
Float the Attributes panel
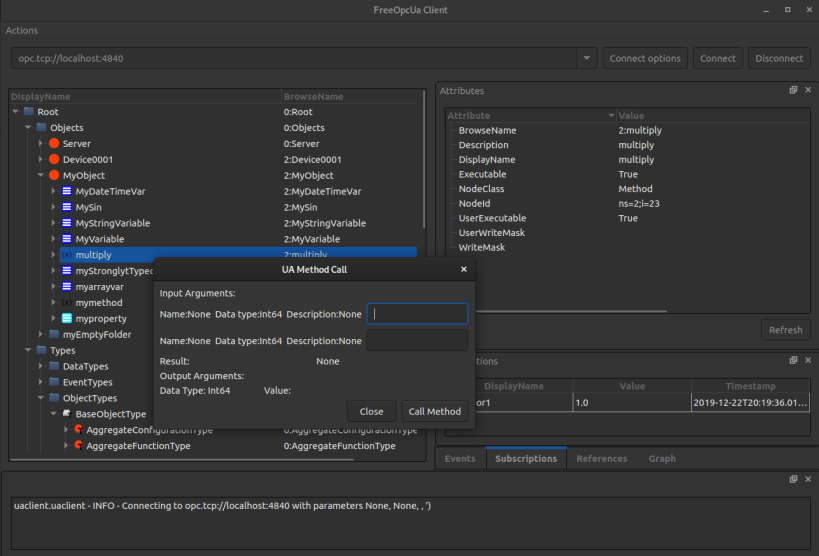[793, 90]
